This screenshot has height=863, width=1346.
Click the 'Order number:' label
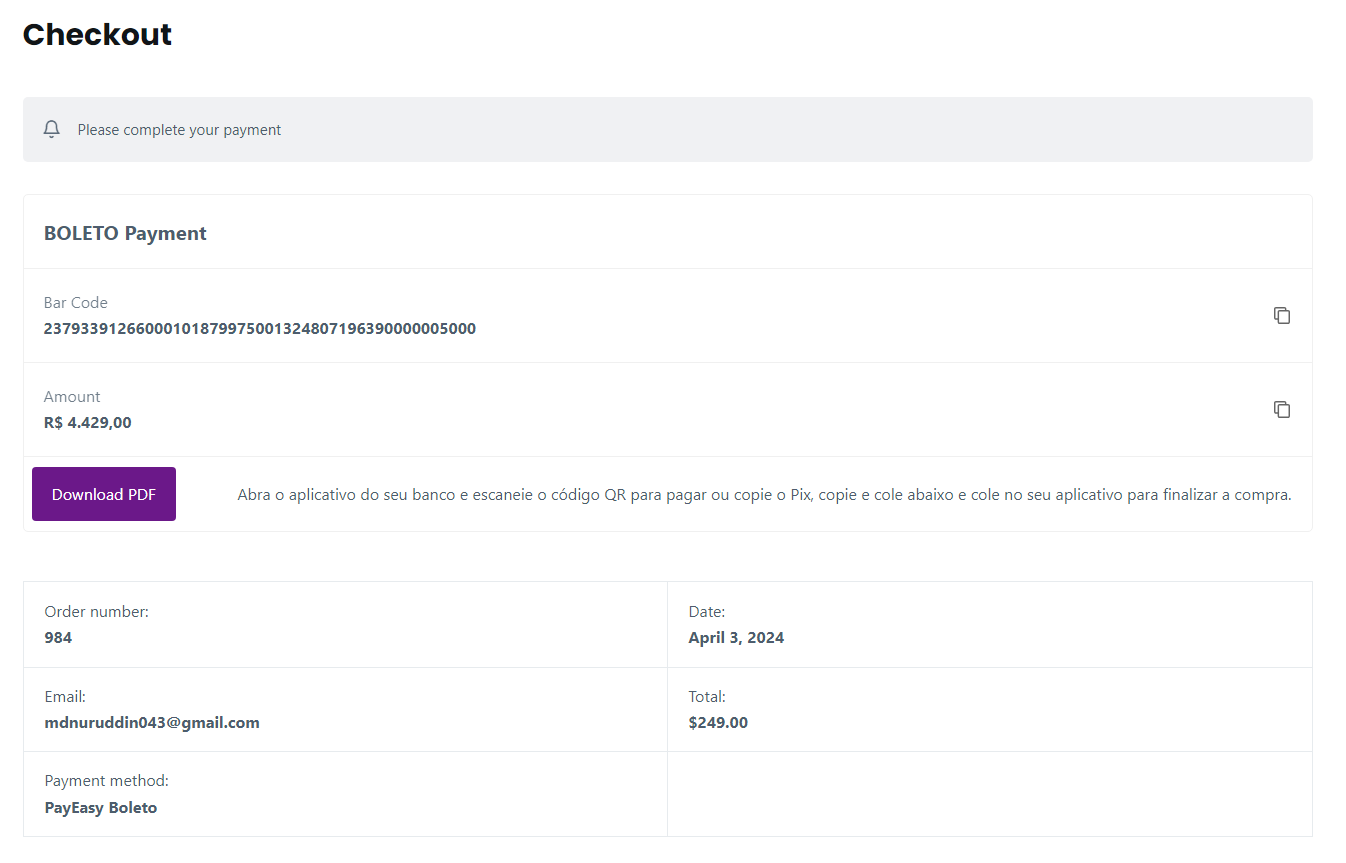96,612
